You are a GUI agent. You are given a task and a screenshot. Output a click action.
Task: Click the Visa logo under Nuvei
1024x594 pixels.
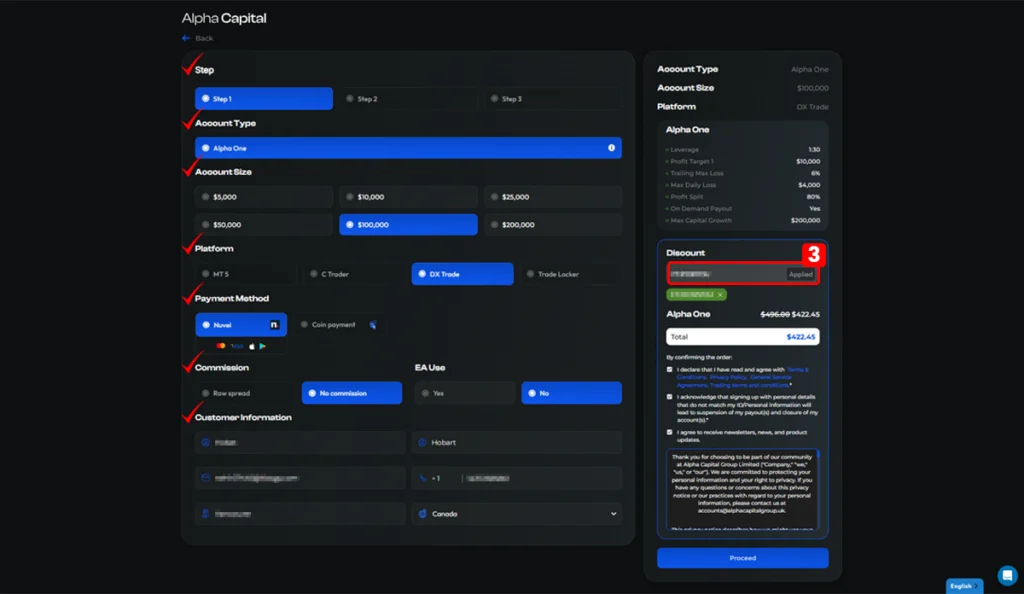tap(237, 346)
